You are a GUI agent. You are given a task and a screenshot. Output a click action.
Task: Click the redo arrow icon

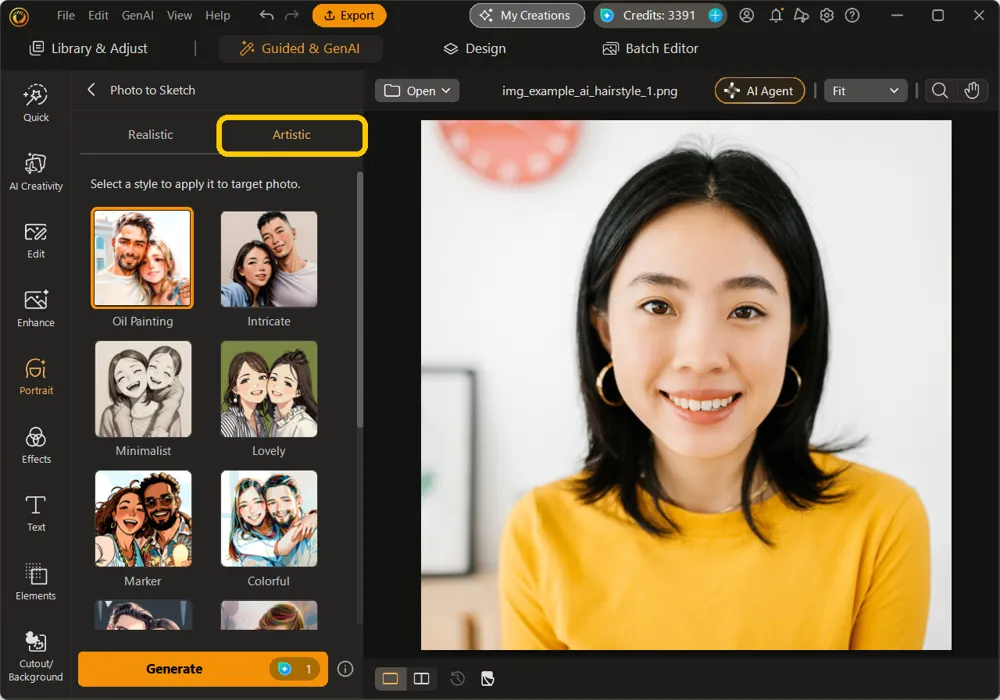coord(291,15)
